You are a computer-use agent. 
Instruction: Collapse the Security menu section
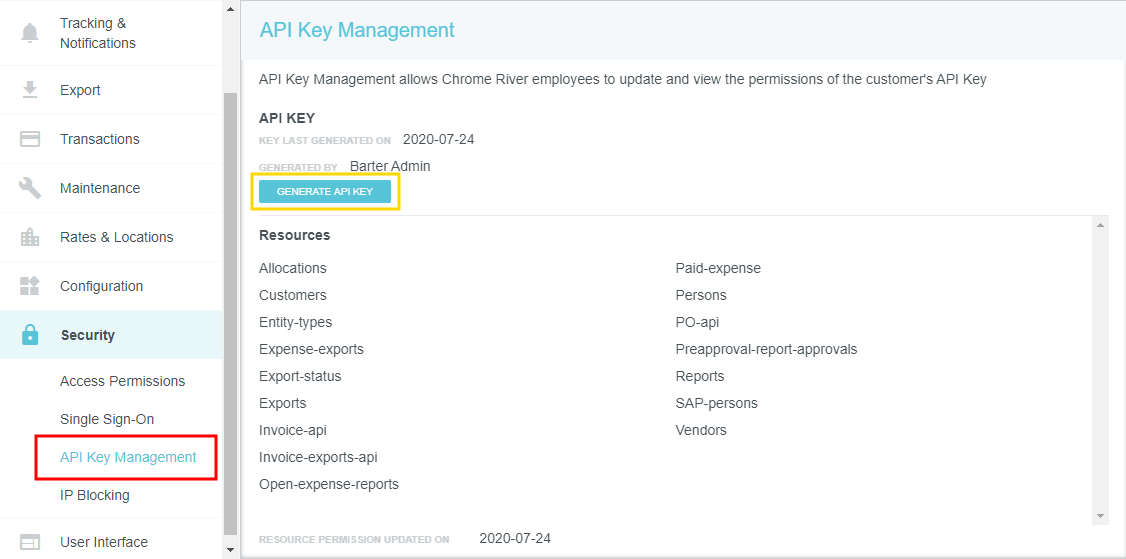88,335
